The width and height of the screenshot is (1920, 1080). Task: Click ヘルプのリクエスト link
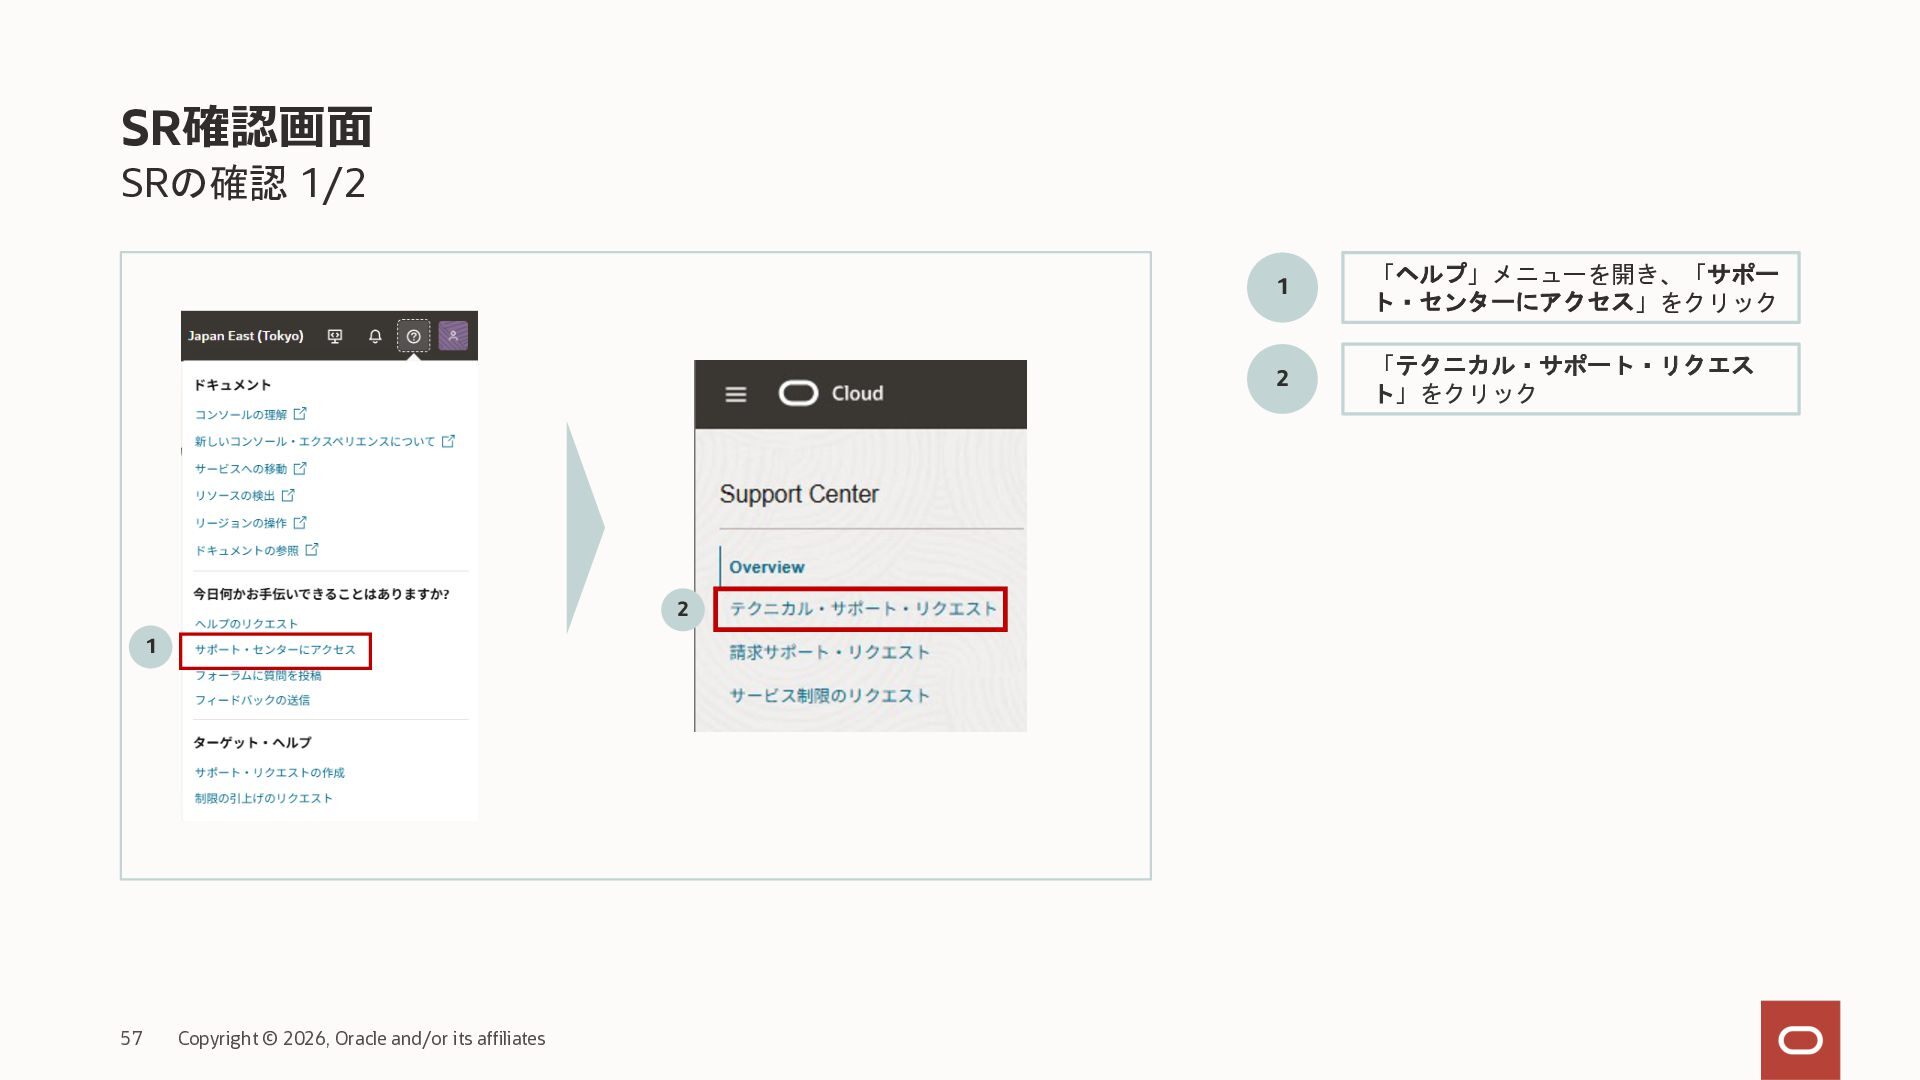coord(246,624)
